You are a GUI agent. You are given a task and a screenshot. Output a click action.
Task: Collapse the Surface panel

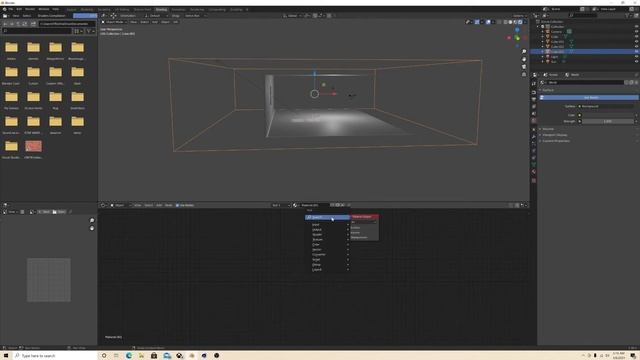(547, 90)
